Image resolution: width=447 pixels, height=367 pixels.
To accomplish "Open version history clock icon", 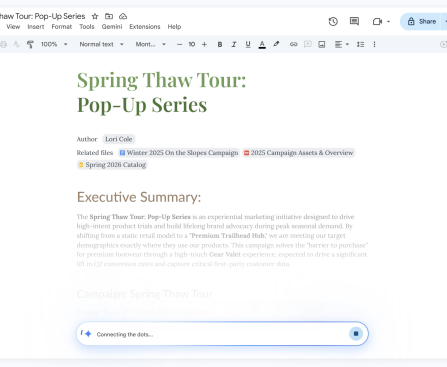I will [x=333, y=22].
